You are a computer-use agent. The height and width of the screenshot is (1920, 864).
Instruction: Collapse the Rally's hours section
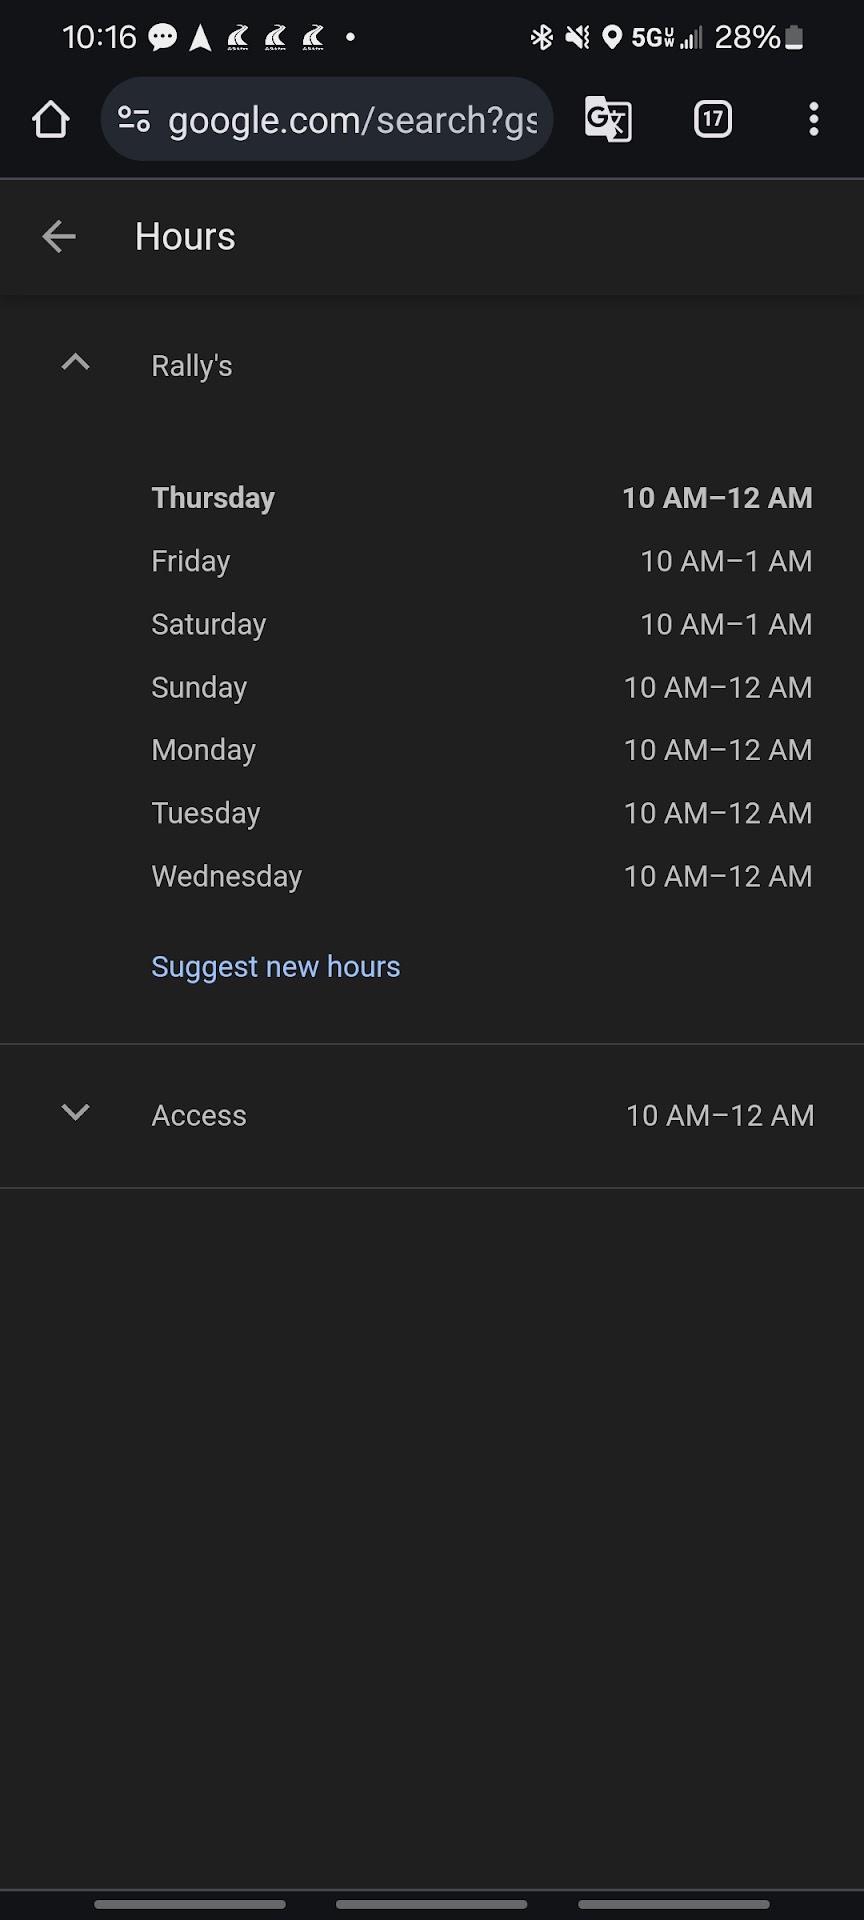76,363
